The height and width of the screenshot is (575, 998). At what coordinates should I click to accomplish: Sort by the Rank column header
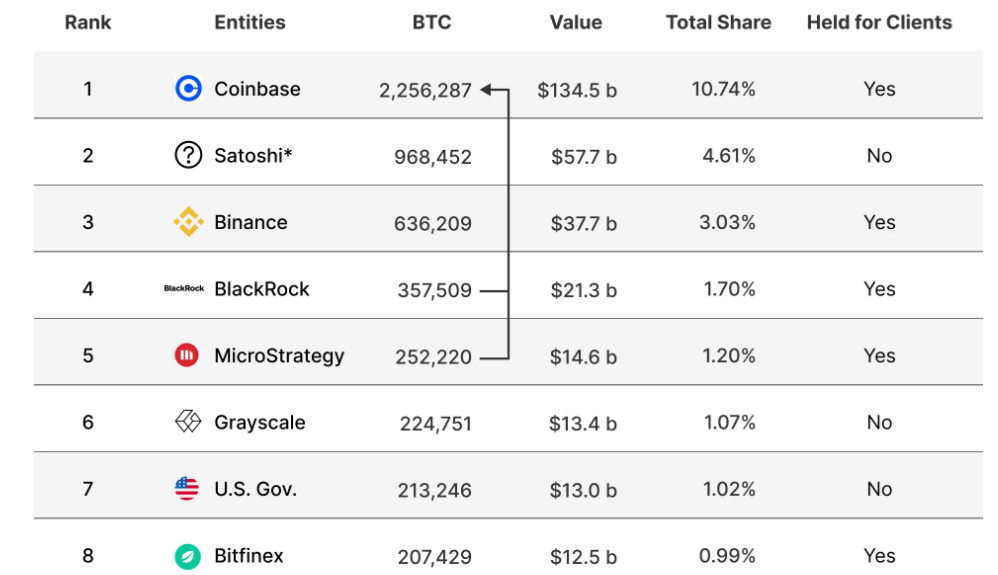88,22
